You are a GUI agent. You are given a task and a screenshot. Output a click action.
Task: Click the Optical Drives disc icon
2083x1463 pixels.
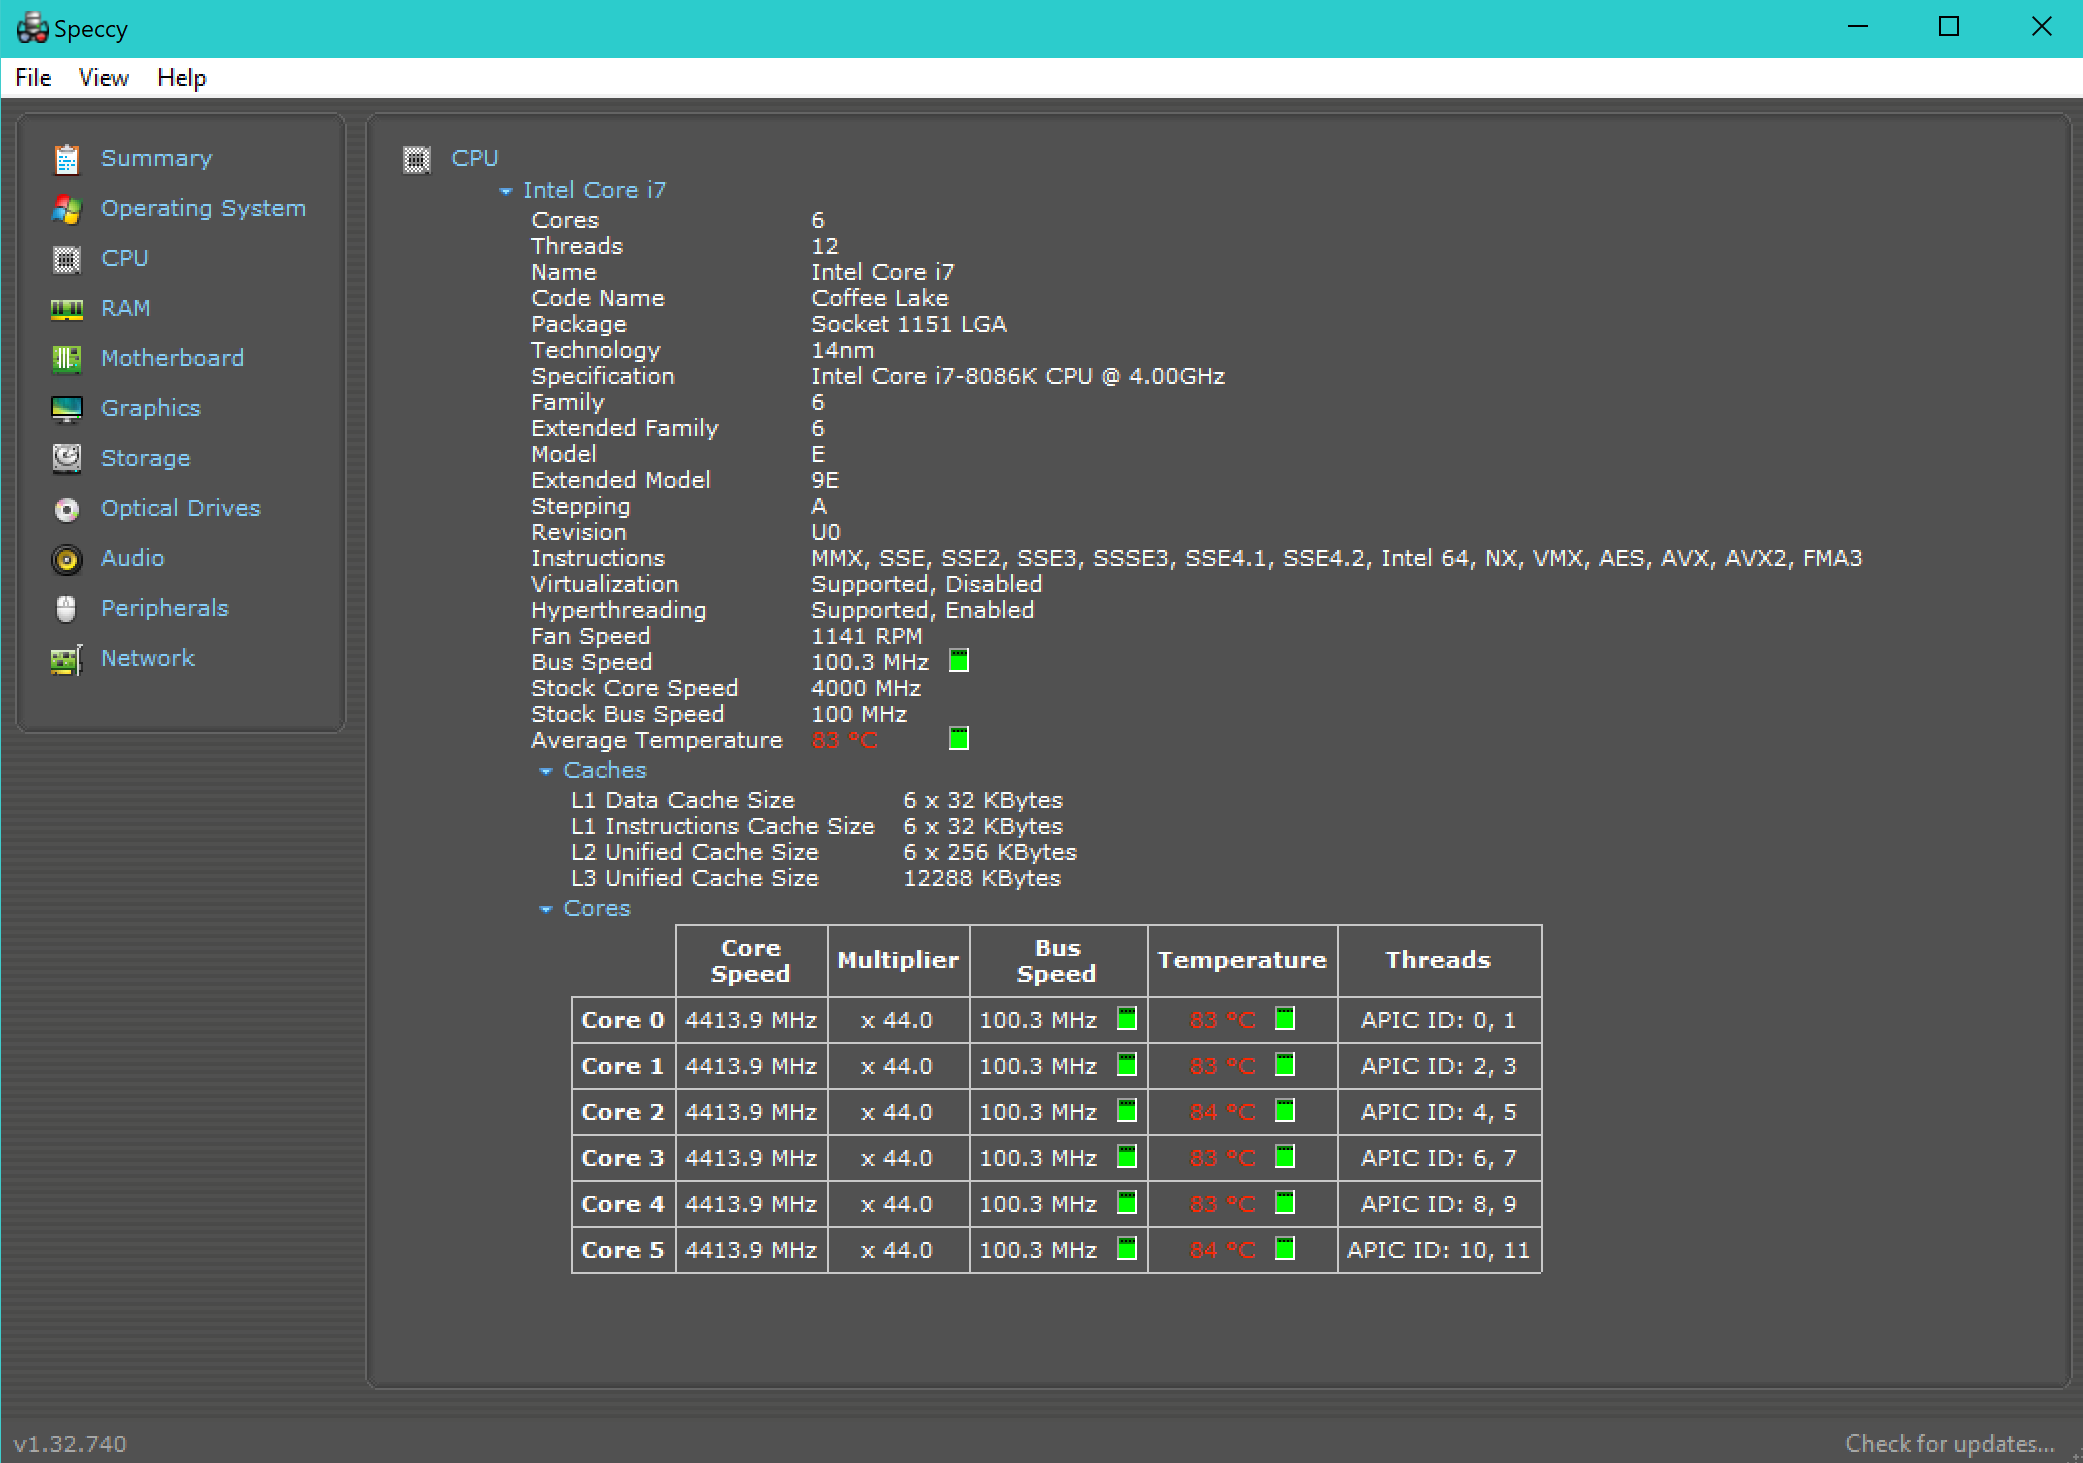[67, 509]
